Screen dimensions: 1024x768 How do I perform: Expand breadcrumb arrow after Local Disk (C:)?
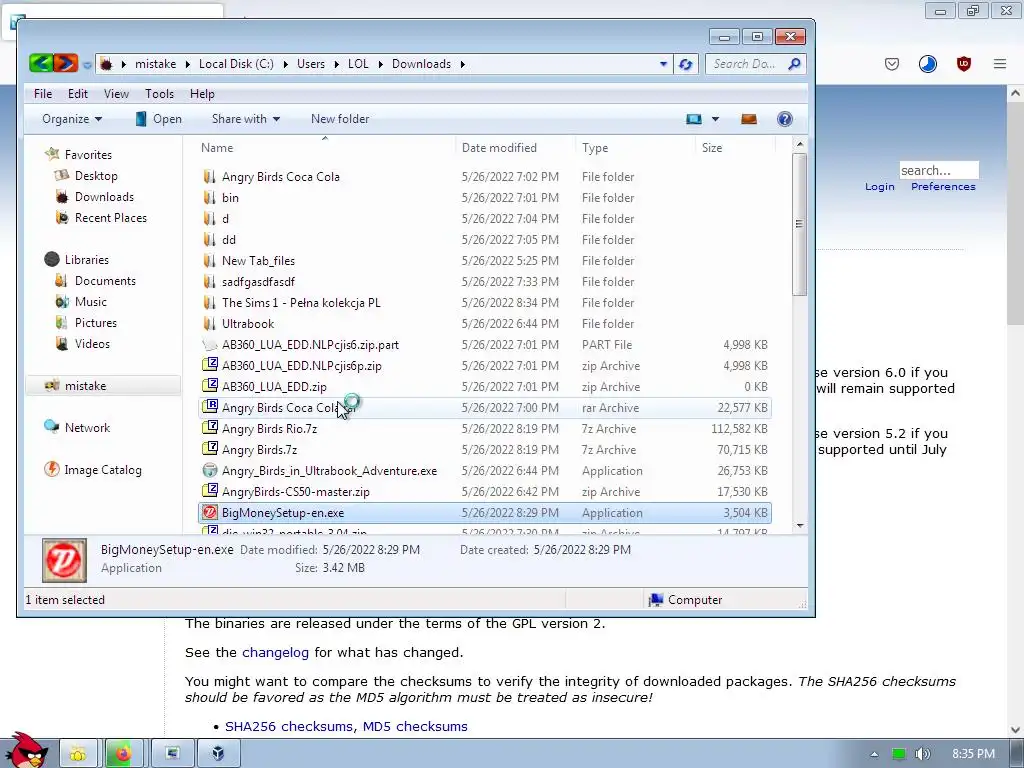(x=285, y=64)
